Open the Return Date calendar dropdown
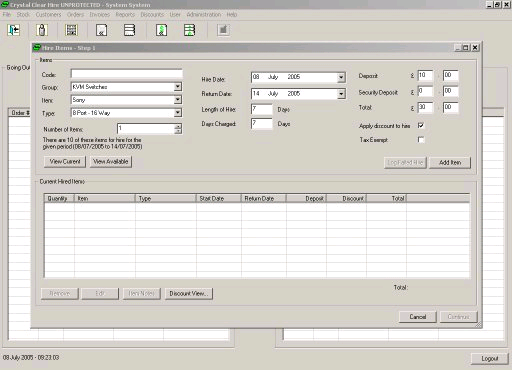Screen dimensions: 512x370 tap(341, 94)
